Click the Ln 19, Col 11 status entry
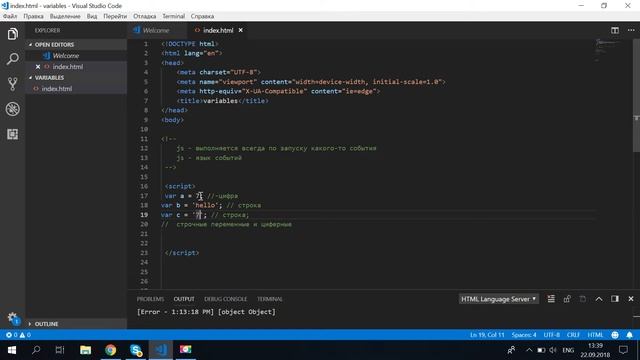640x360 pixels. click(487, 335)
